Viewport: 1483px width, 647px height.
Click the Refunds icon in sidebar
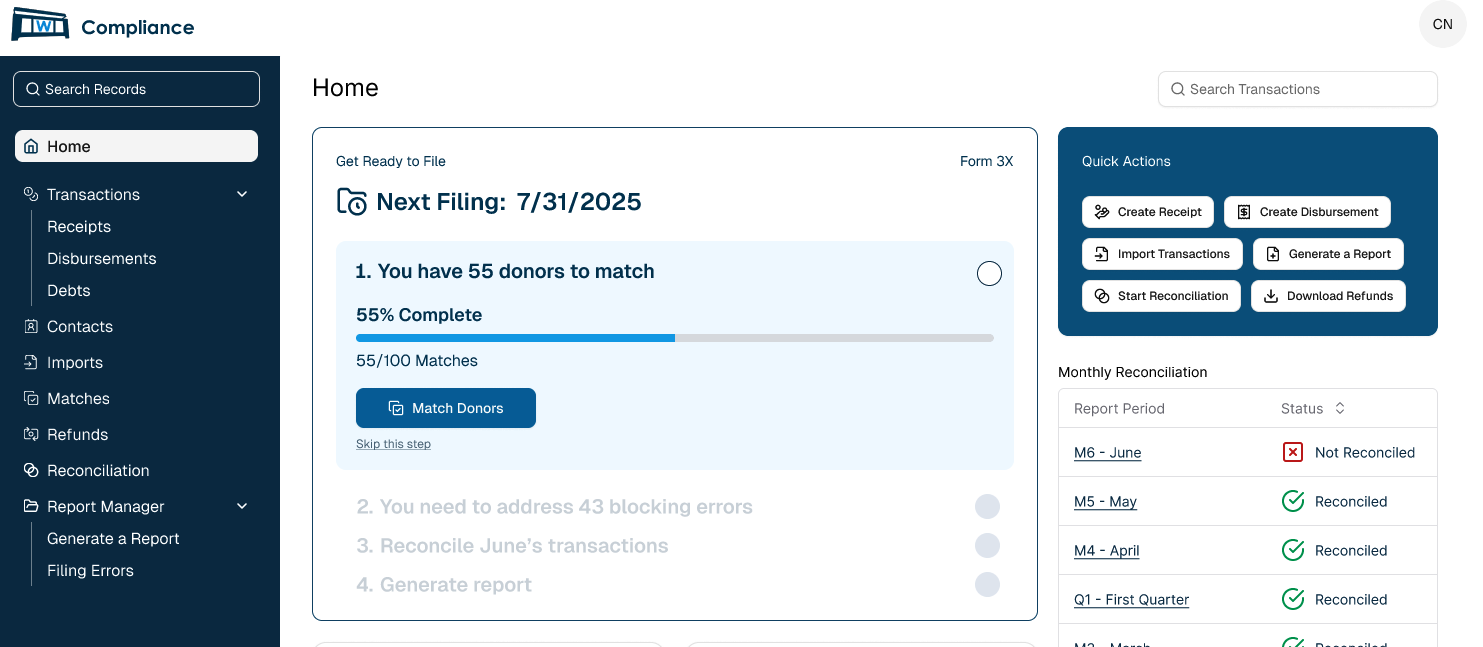click(x=31, y=434)
